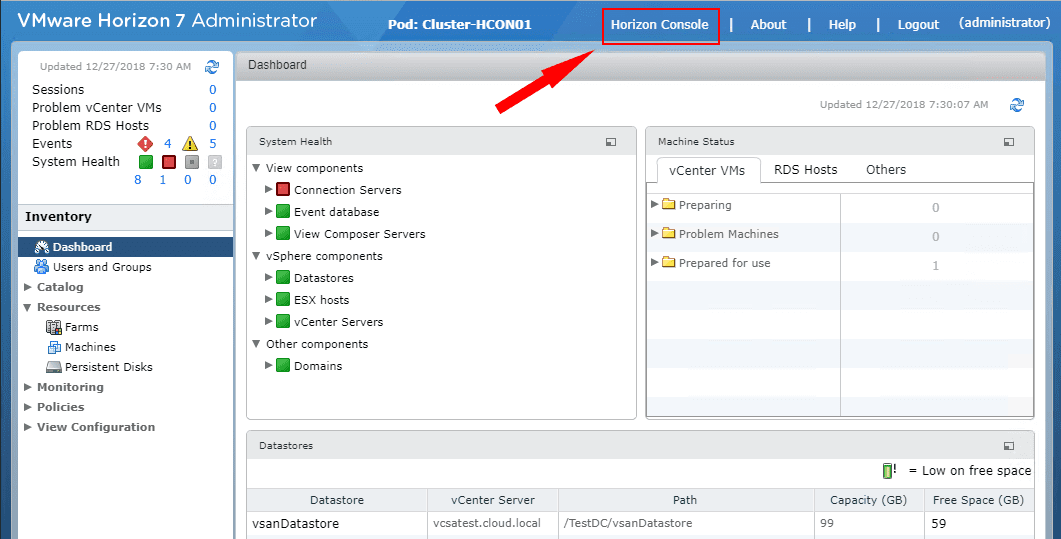Image resolution: width=1061 pixels, height=539 pixels.
Task: Expand the View Configuration section
Action: click(28, 427)
